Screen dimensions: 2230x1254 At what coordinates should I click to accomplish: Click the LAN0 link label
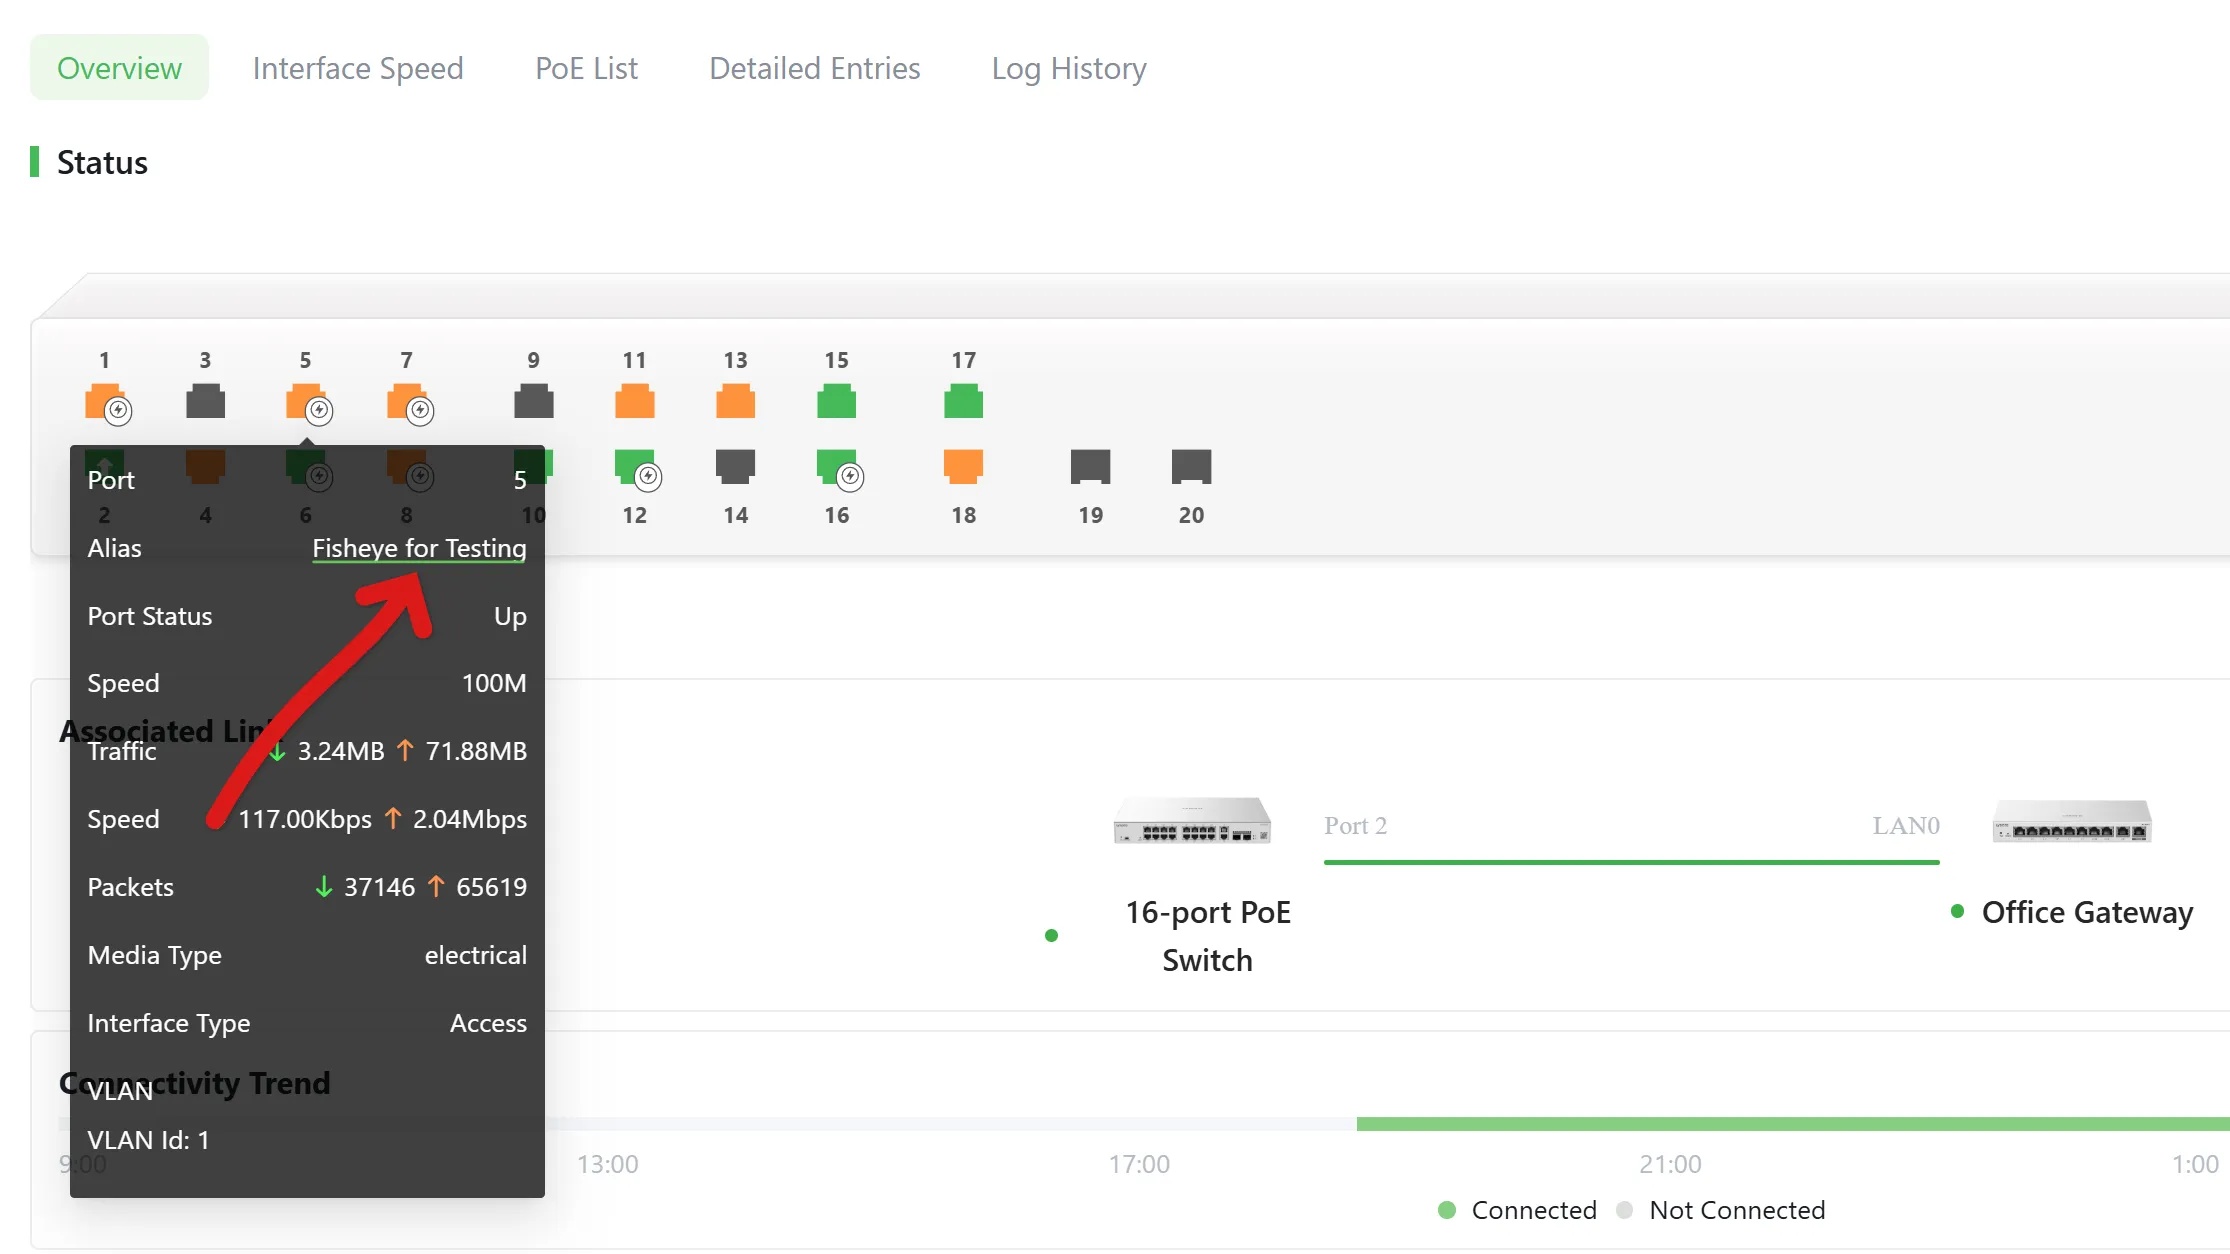1906,826
